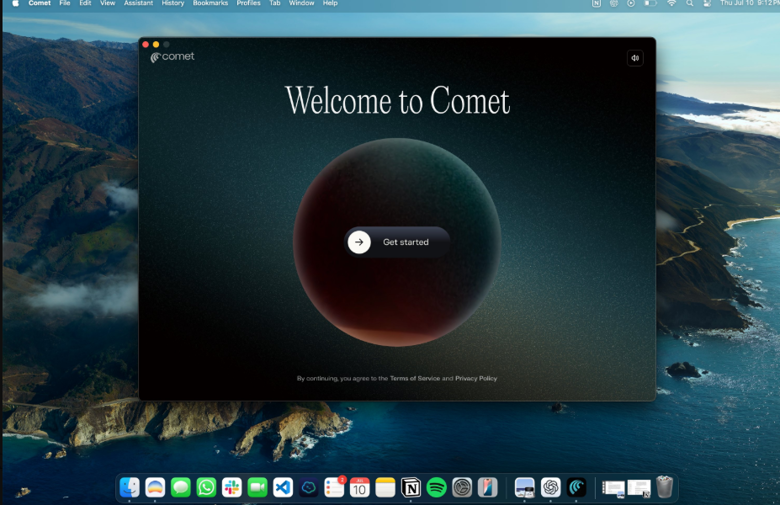Open the Tab menu
Viewport: 780px width, 505px height.
pyautogui.click(x=275, y=3)
